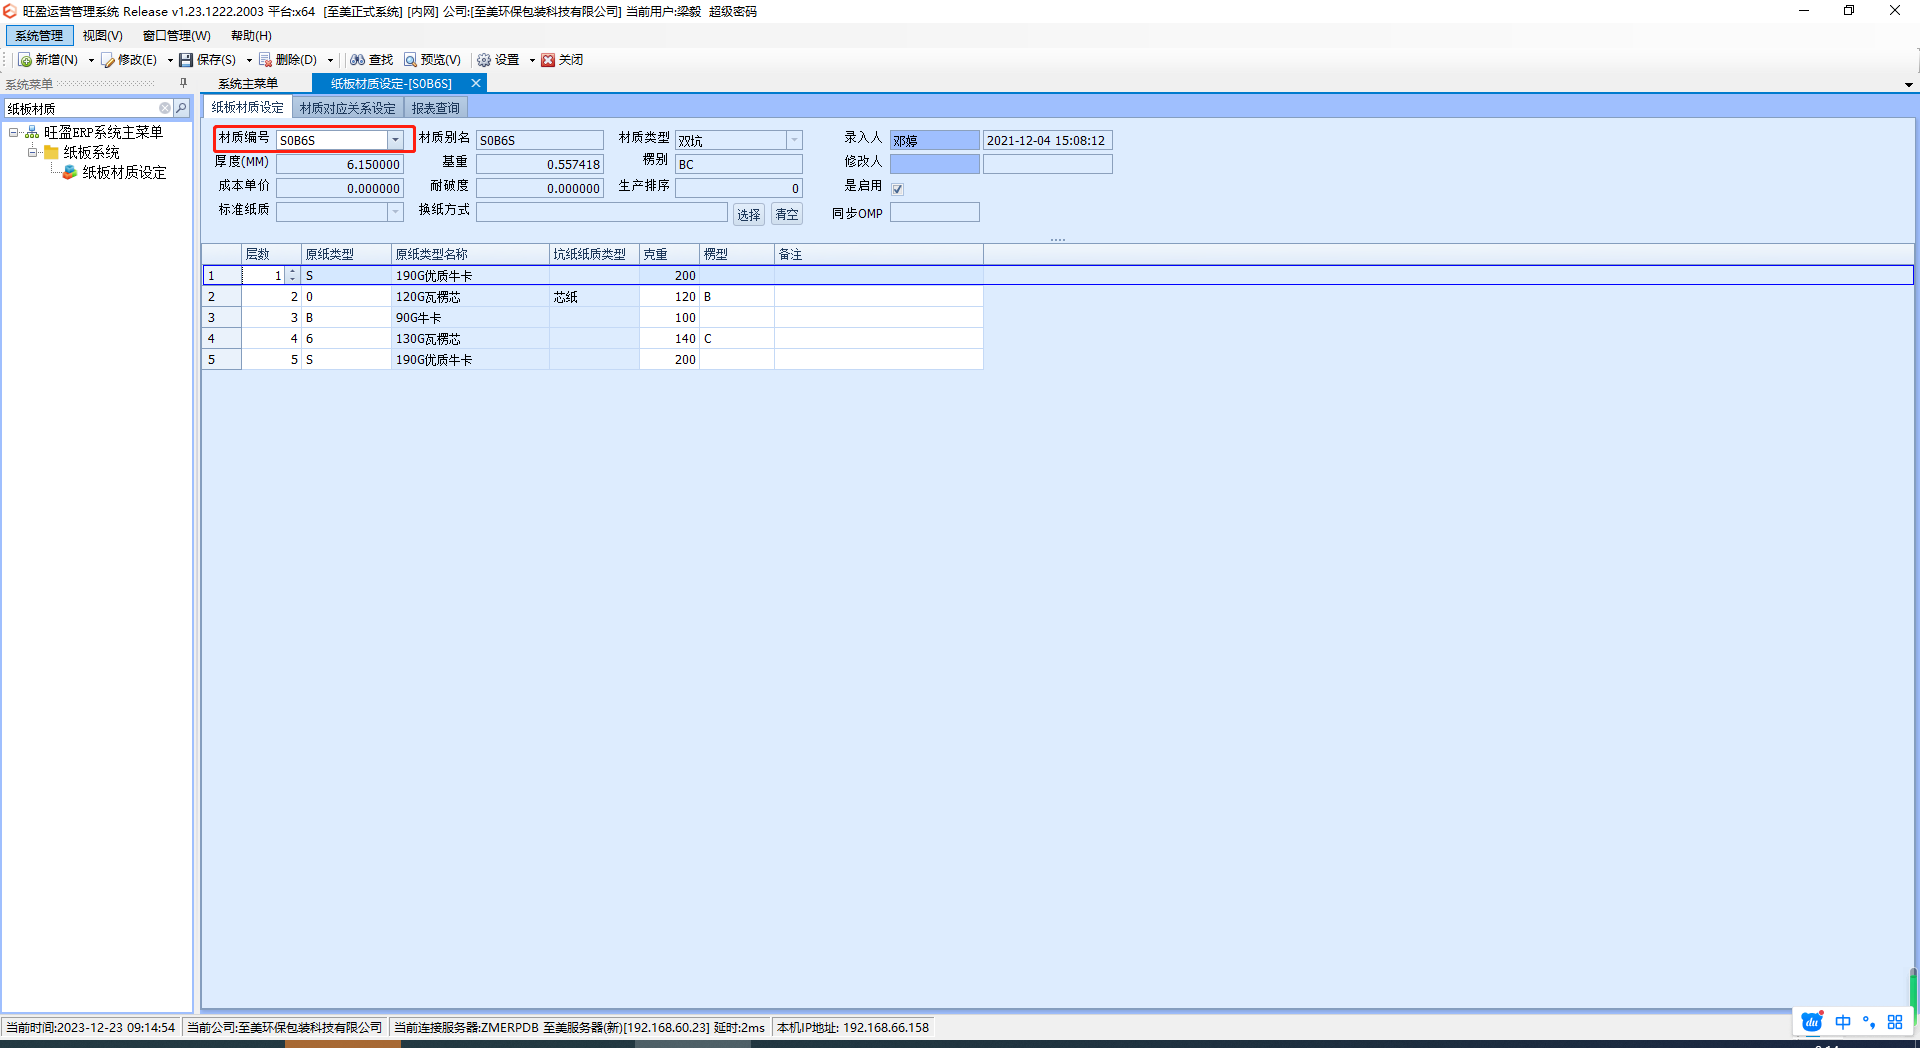Open the 窗口管理(W) menu
Screen dimensions: 1920x1048
(x=177, y=36)
